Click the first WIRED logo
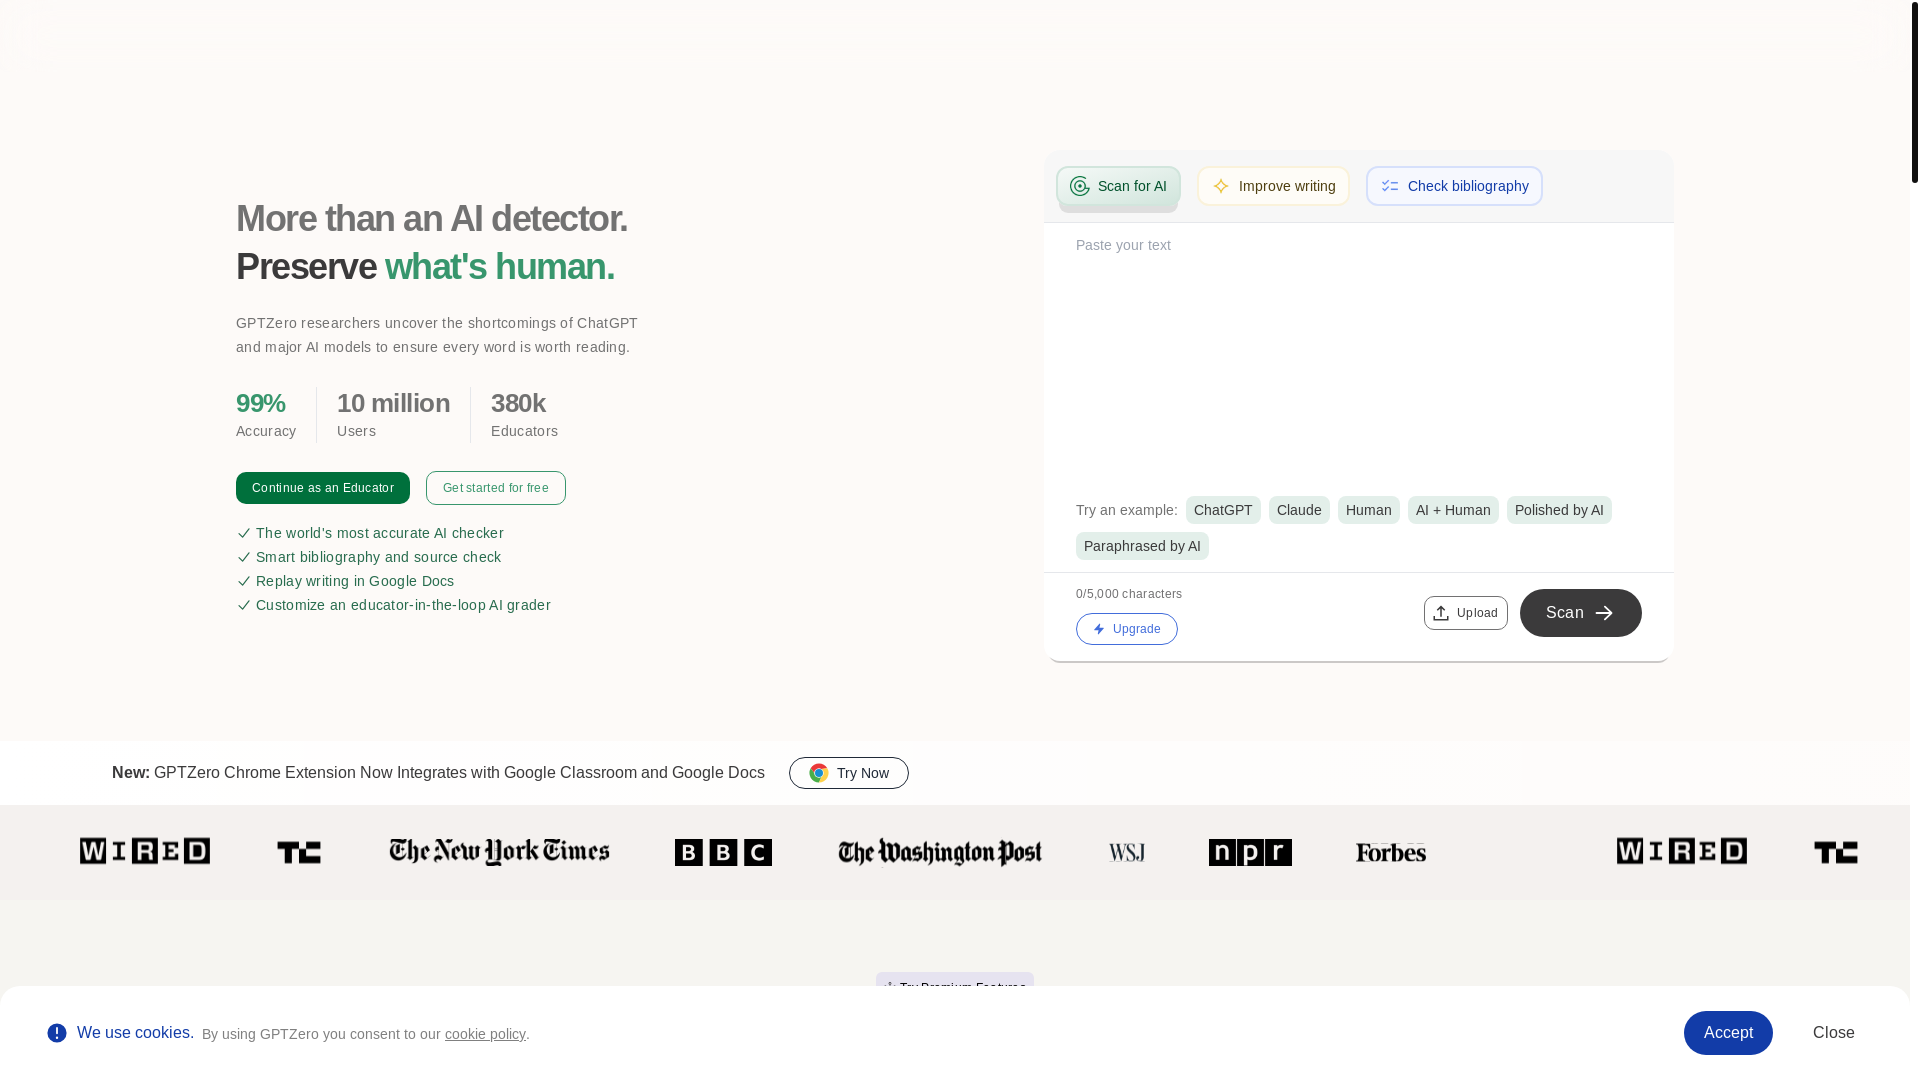Image resolution: width=1920 pixels, height=1080 pixels. [145, 851]
